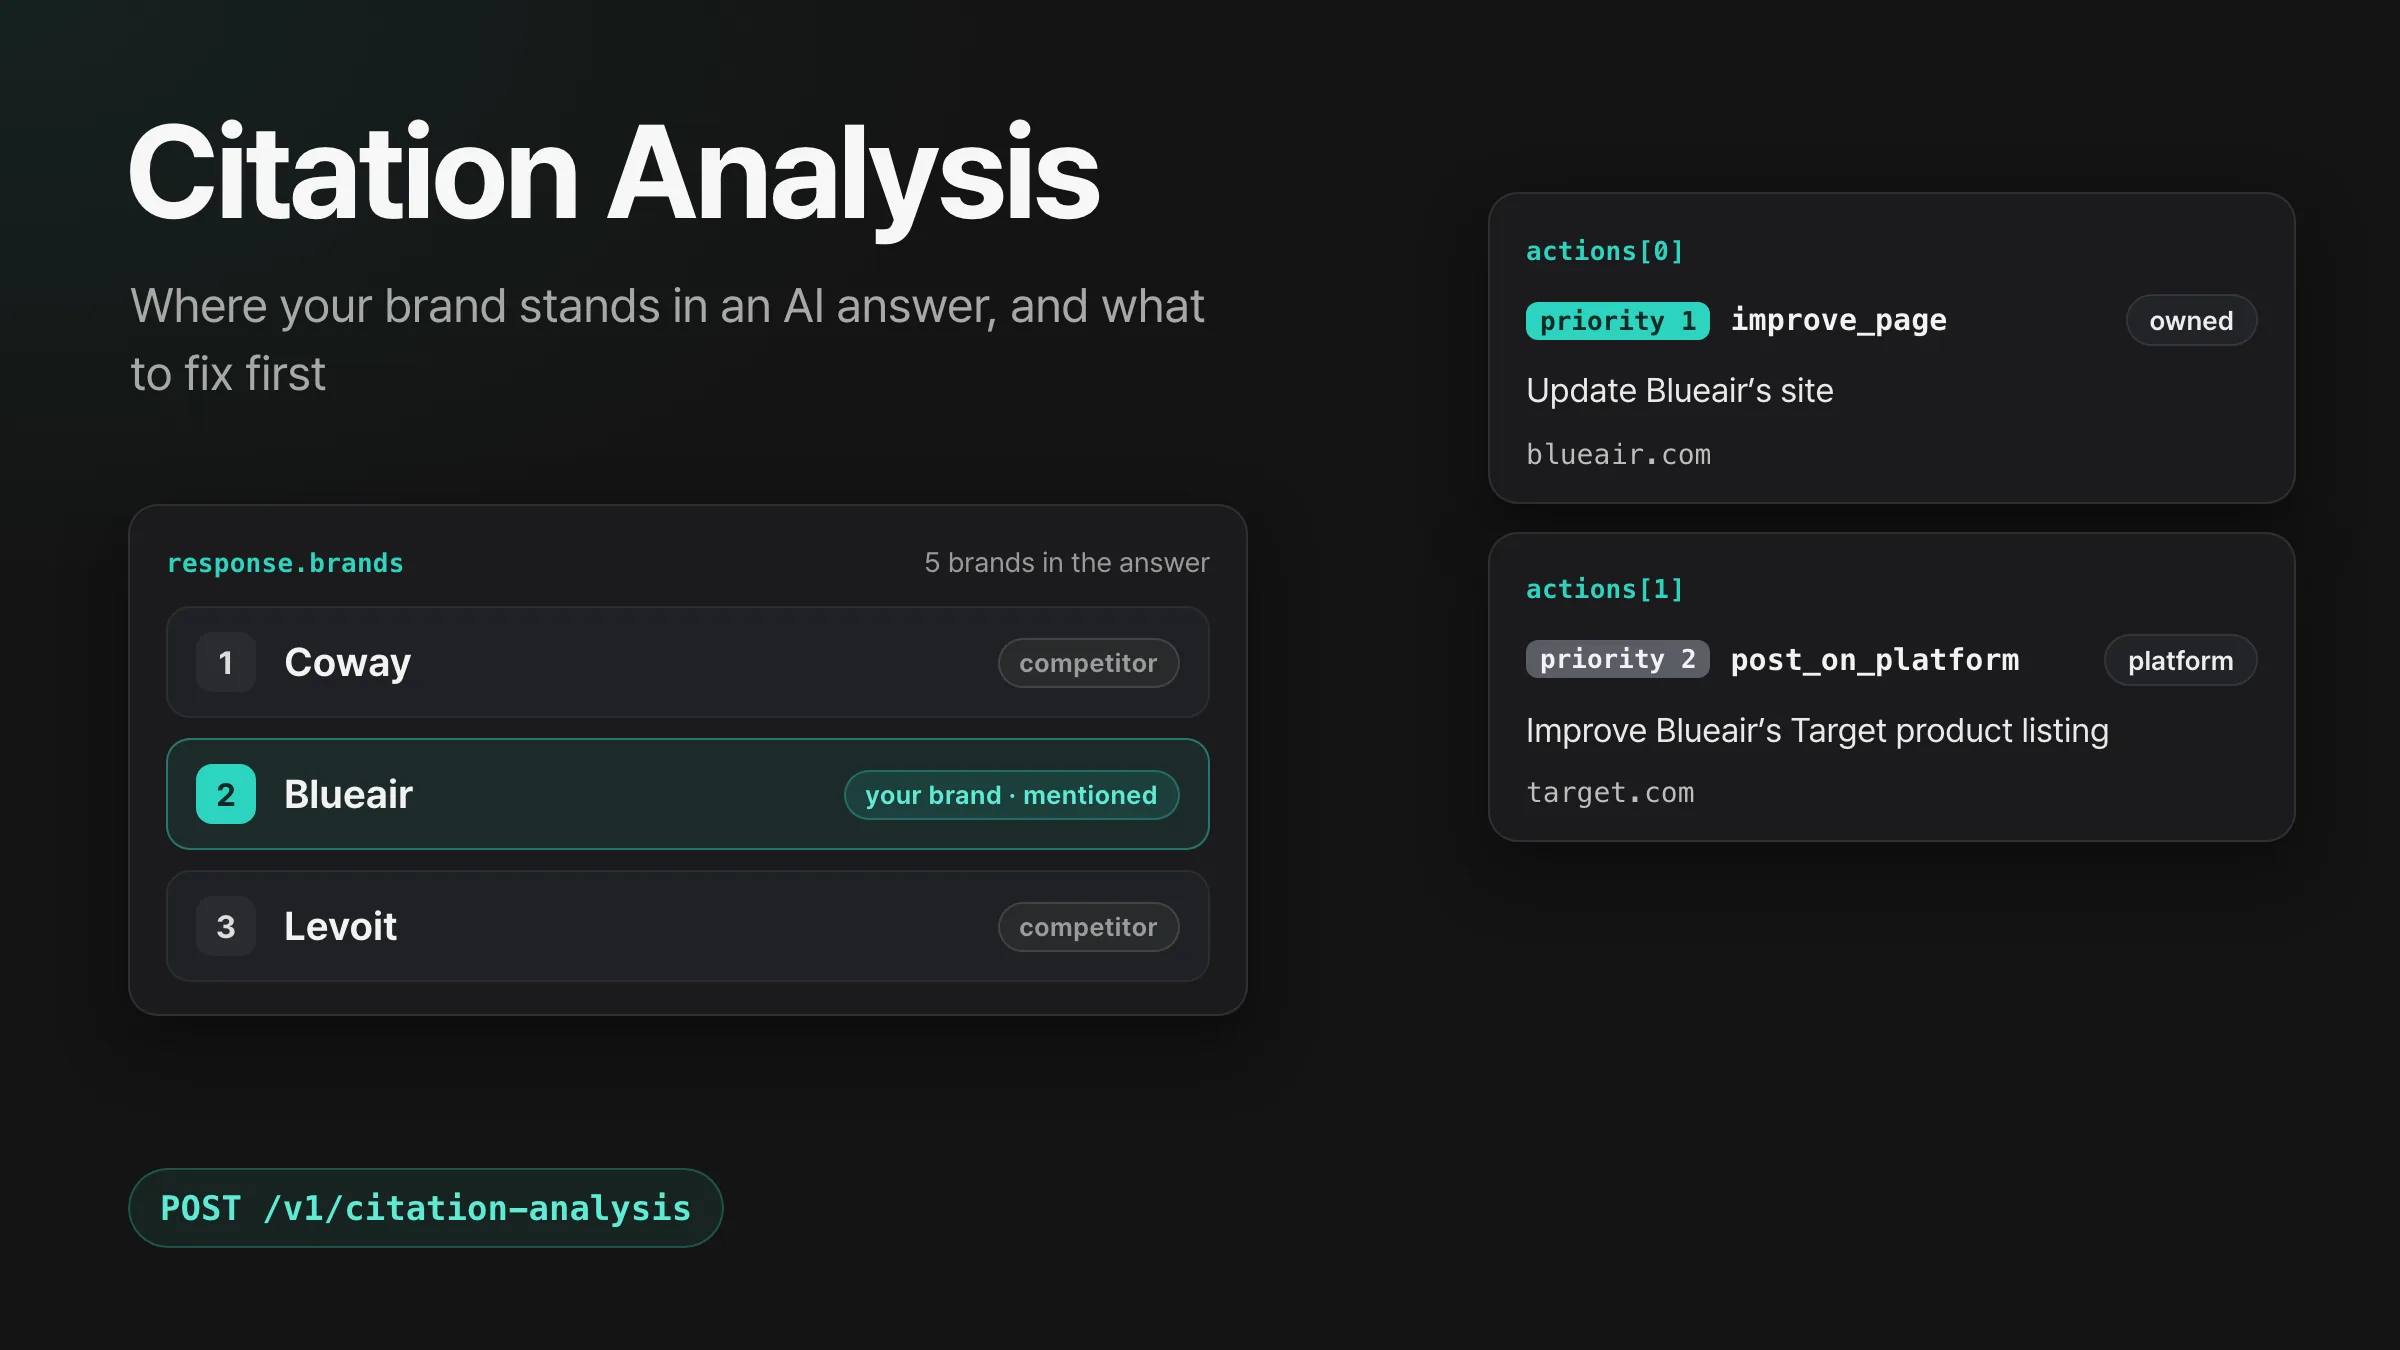Click the teal rank 2 badge
Screen dimensions: 2400x1350
[x=226, y=794]
